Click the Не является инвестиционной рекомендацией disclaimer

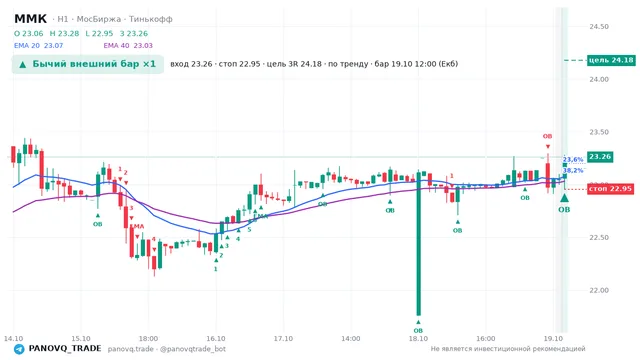(508, 349)
